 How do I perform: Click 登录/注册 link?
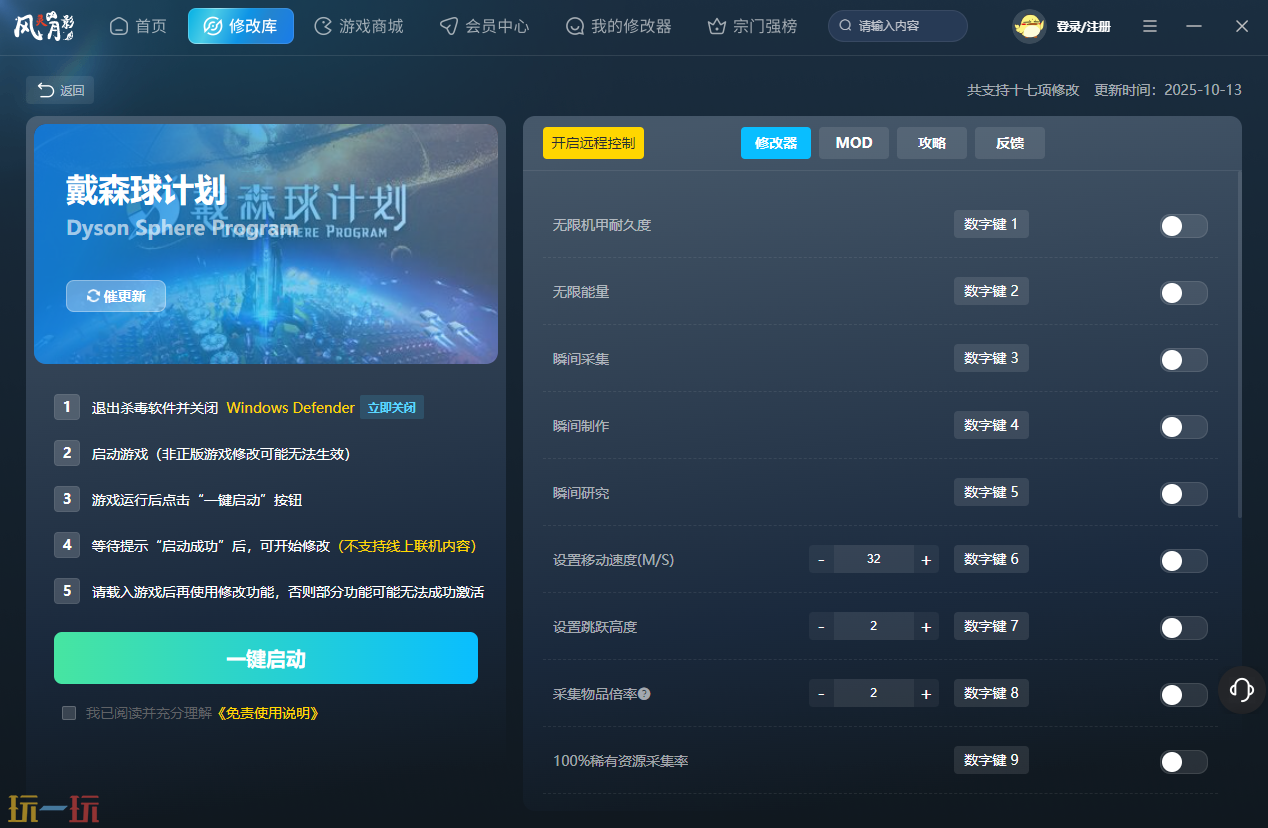point(1083,27)
